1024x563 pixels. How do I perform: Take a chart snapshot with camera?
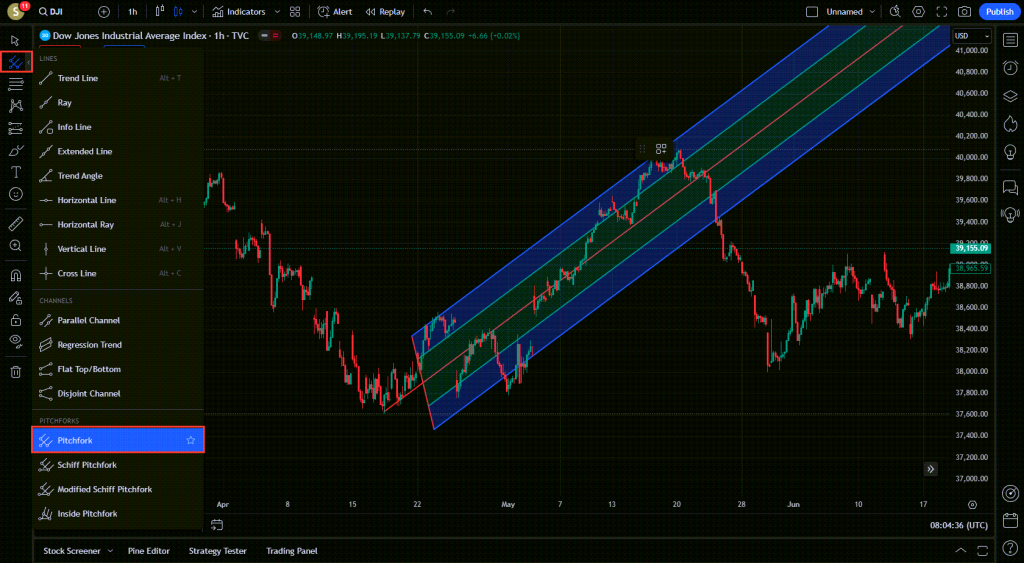tap(965, 12)
